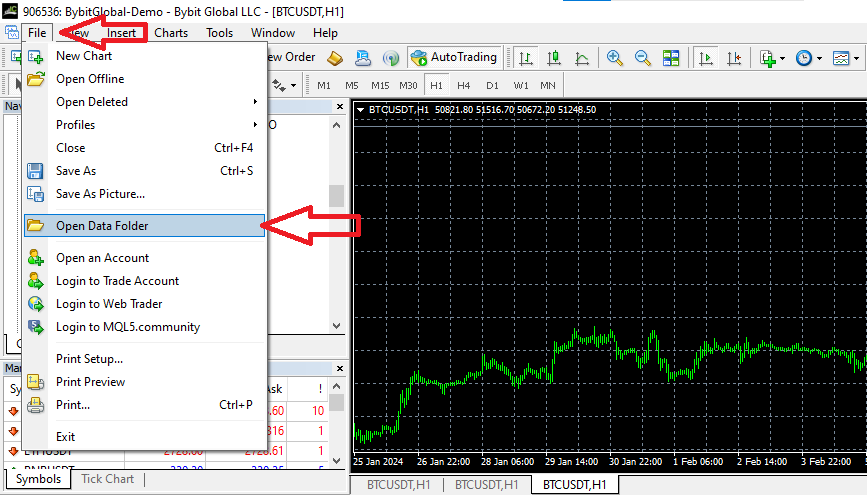The width and height of the screenshot is (867, 495).
Task: Select the M5 timeframe
Action: tap(352, 86)
